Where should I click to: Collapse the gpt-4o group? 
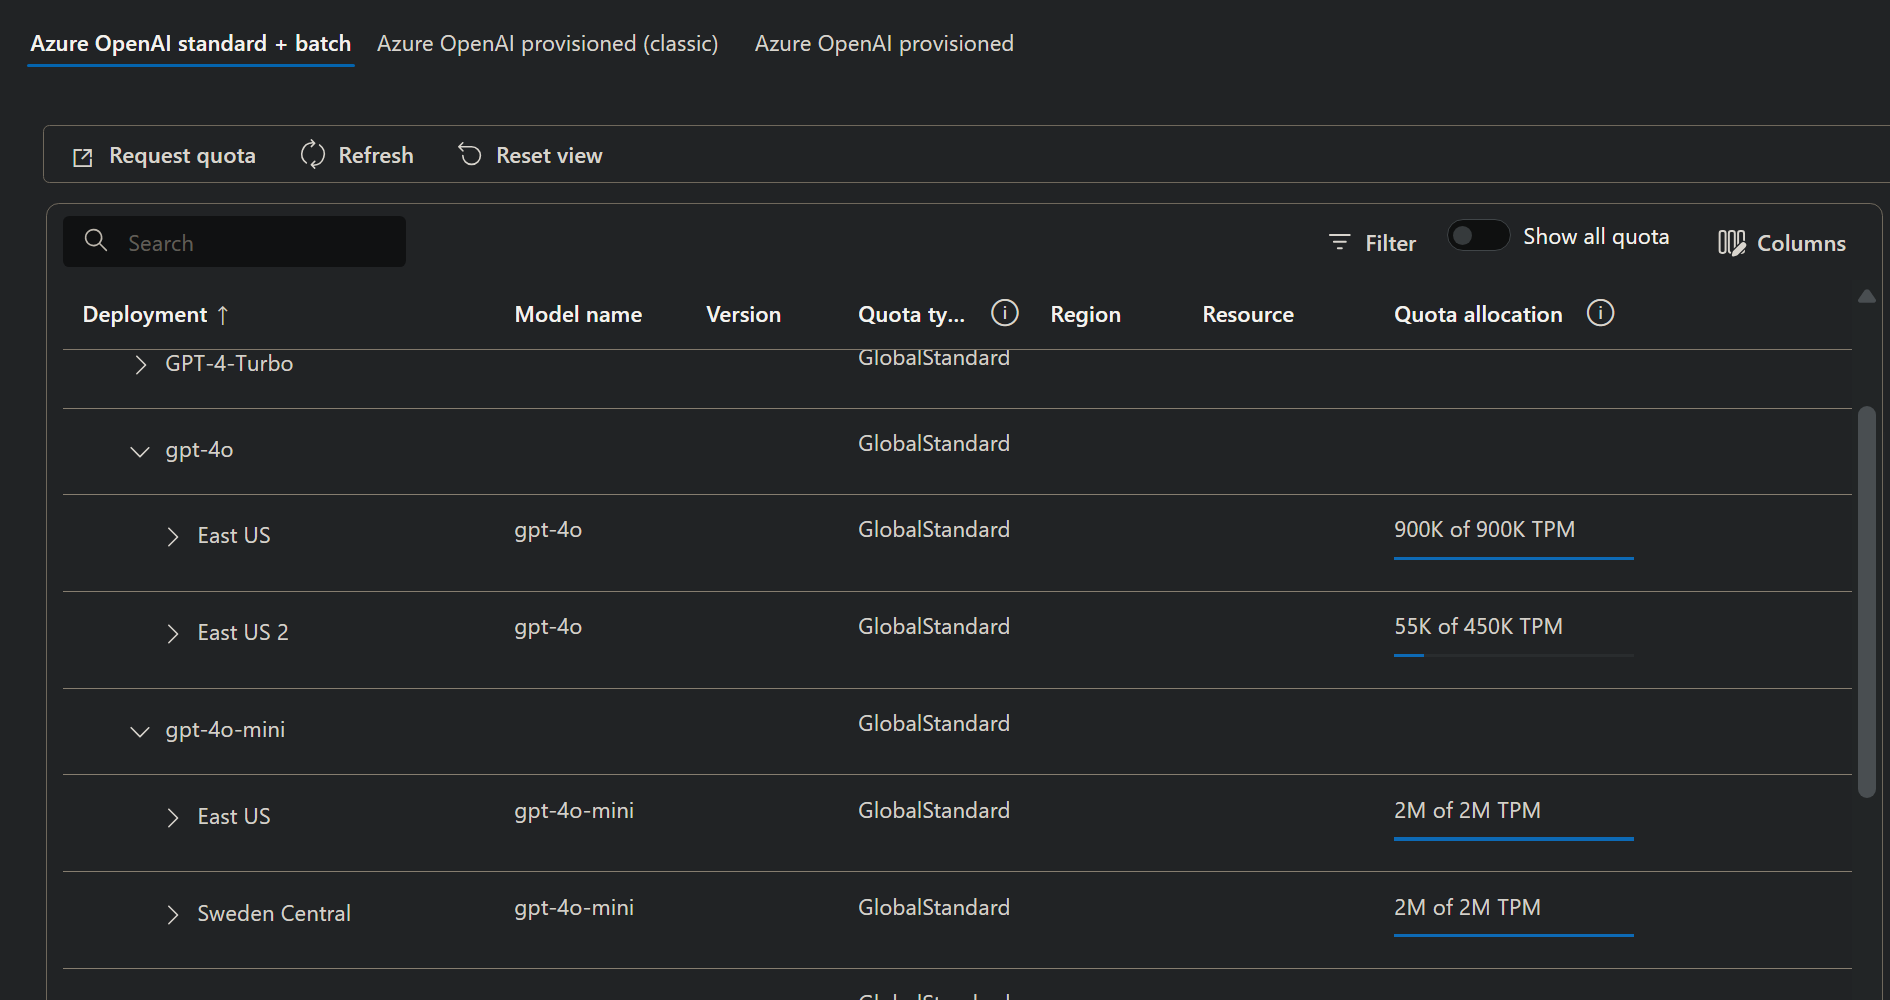pyautogui.click(x=140, y=451)
